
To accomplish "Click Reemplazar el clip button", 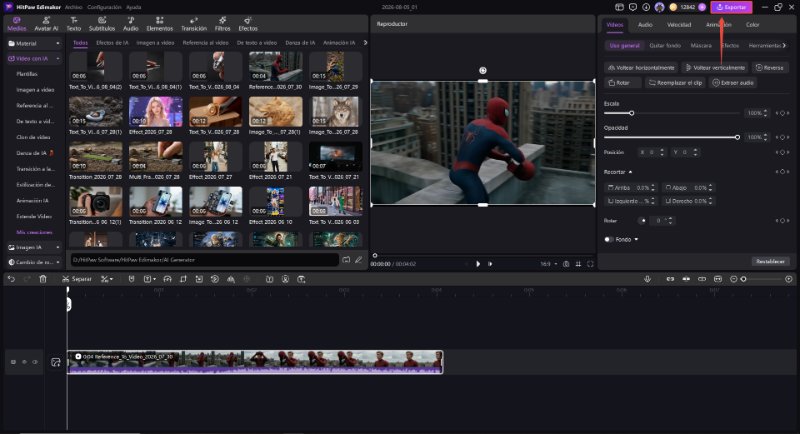I will click(675, 83).
